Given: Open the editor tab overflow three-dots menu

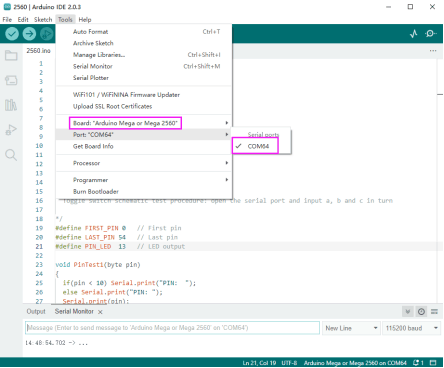Looking at the screenshot, I should point(433,51).
